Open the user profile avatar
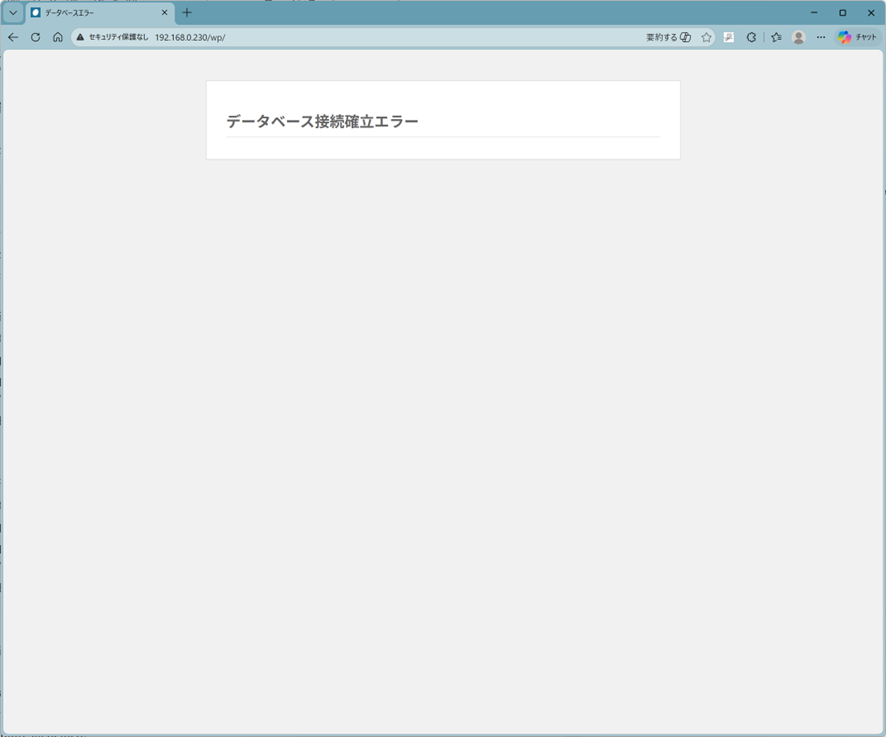 [798, 37]
